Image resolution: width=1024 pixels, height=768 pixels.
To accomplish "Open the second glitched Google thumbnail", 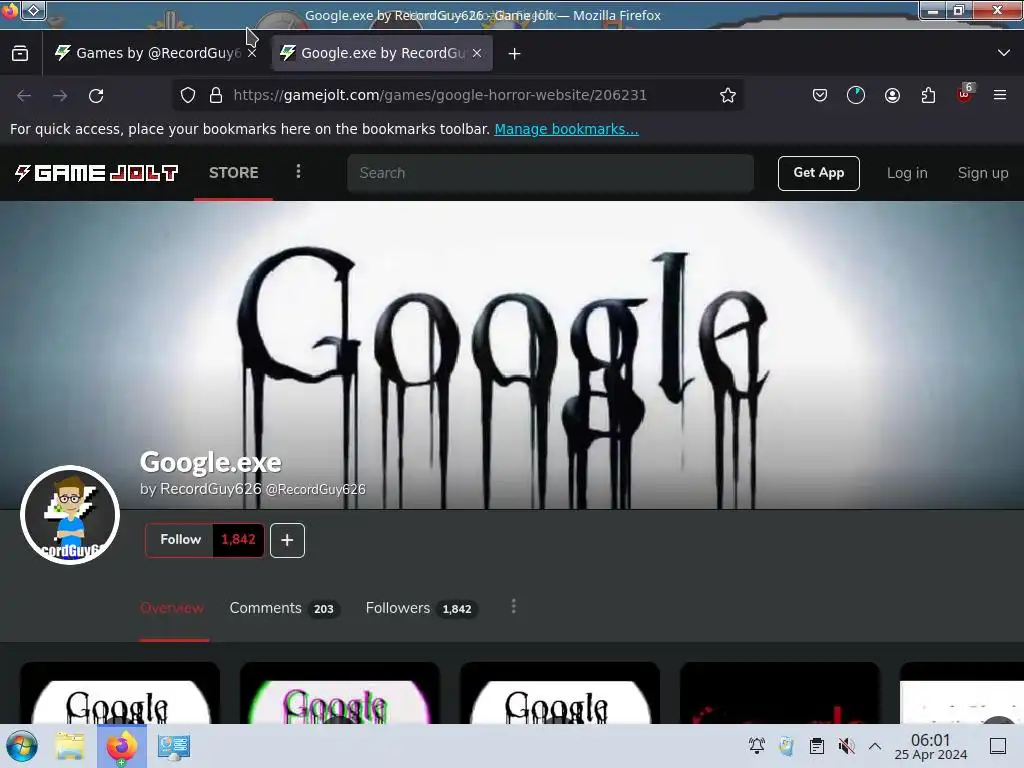I will click(x=340, y=693).
